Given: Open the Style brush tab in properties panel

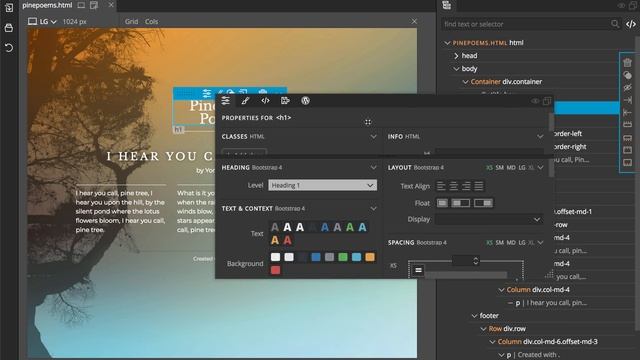Looking at the screenshot, I should (x=245, y=101).
